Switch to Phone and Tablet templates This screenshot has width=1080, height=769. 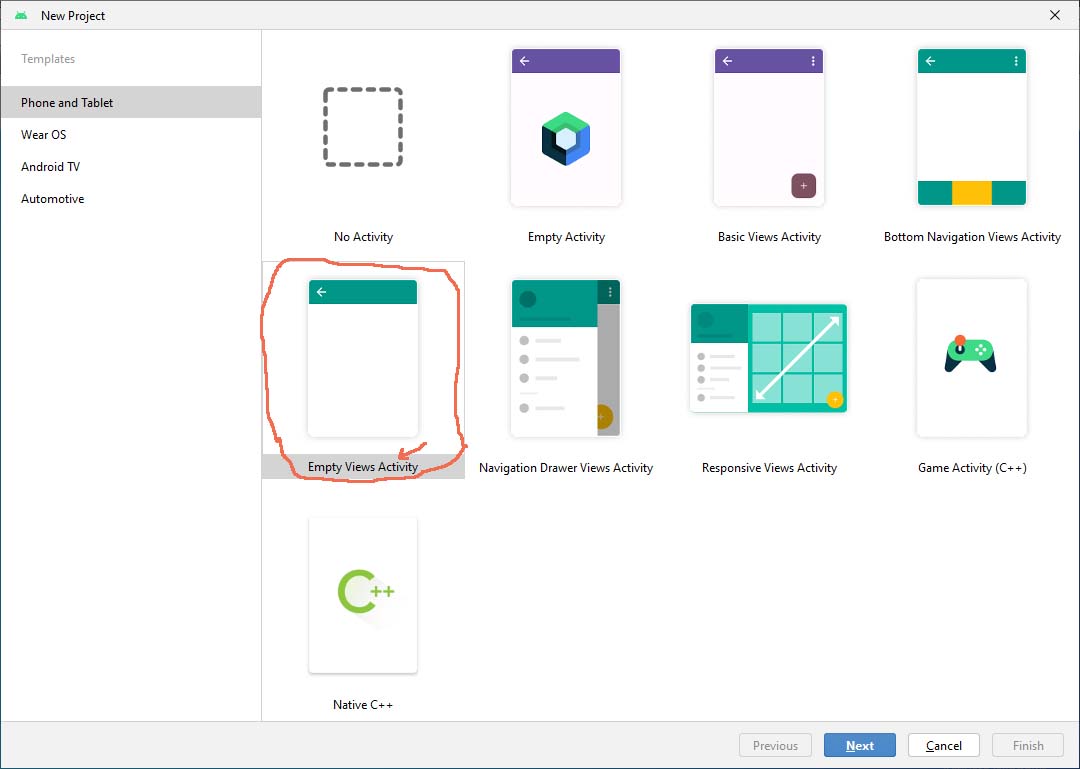pos(67,103)
